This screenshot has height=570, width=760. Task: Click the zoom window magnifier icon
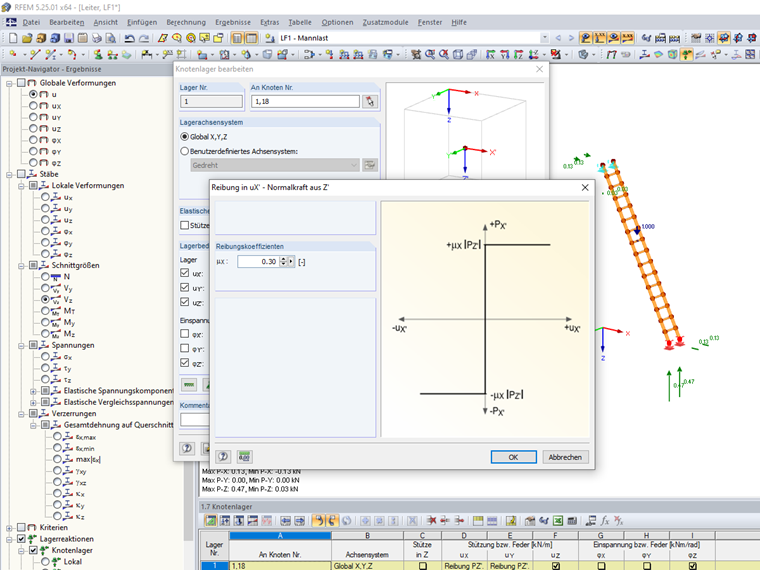[429, 54]
